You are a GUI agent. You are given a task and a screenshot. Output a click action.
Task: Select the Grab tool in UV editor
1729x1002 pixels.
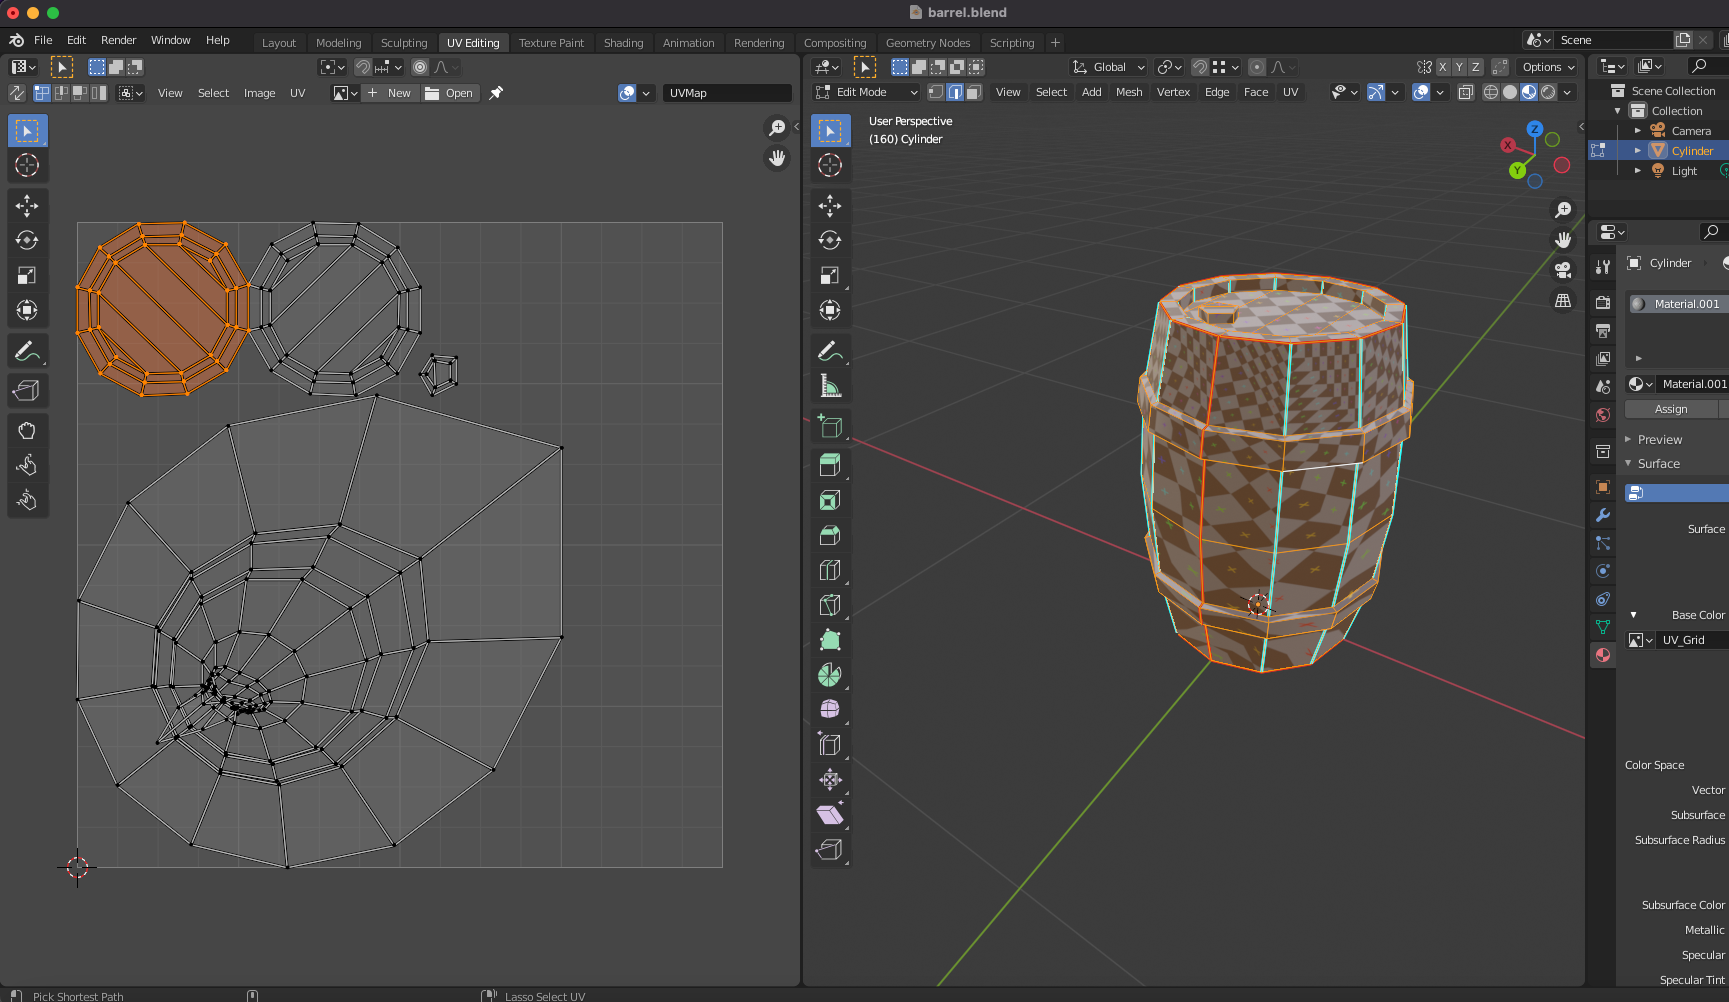pyautogui.click(x=27, y=431)
